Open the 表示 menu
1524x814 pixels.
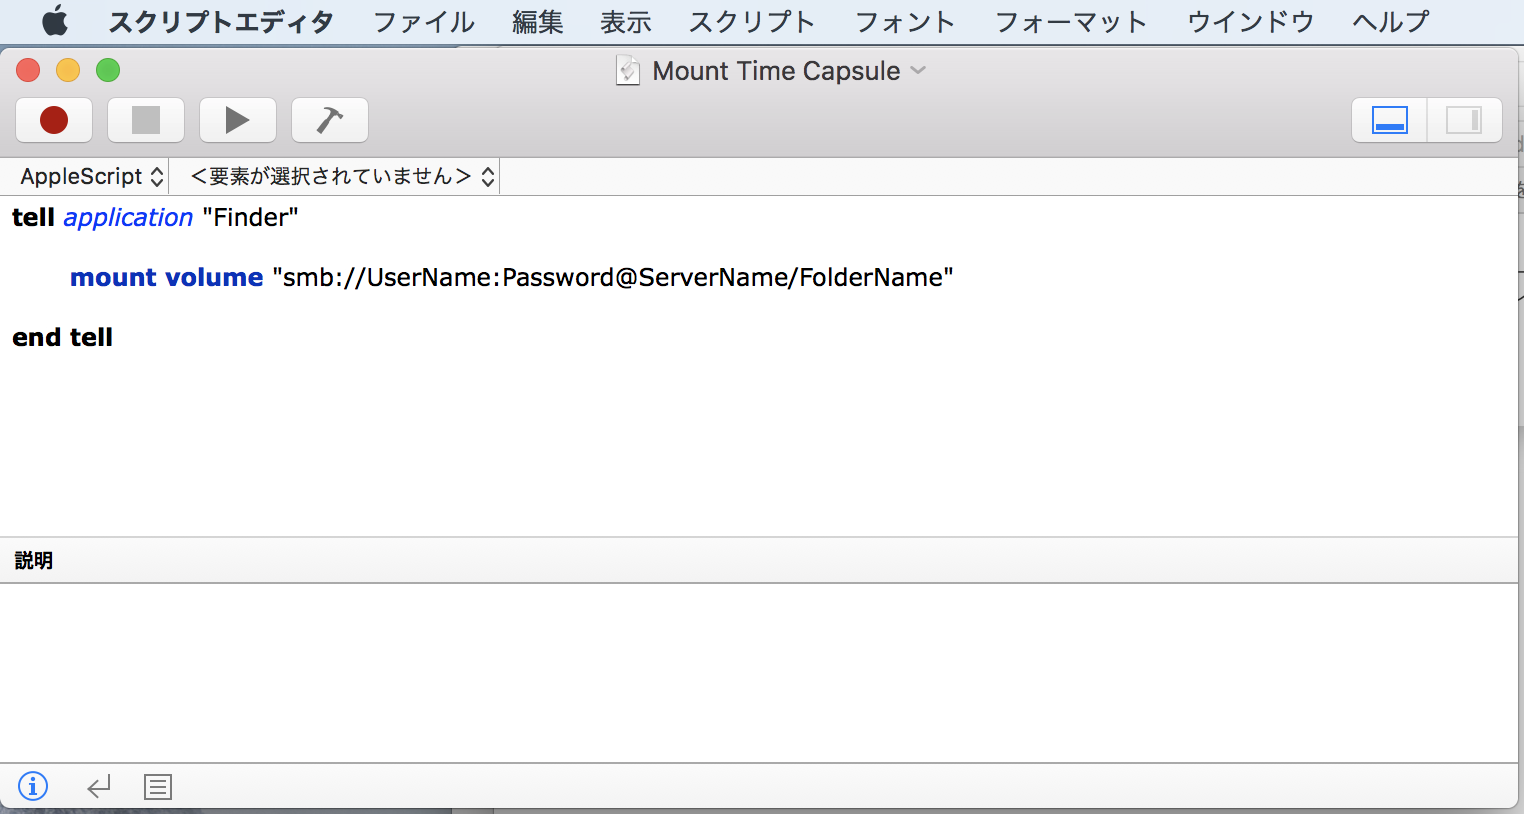626,22
